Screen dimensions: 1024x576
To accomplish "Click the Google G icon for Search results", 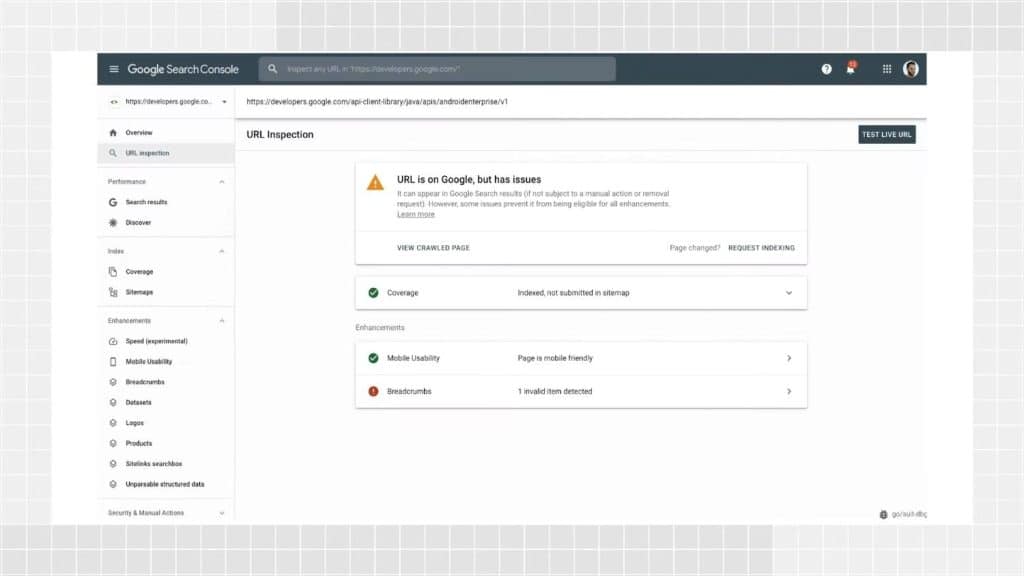I will pos(113,202).
